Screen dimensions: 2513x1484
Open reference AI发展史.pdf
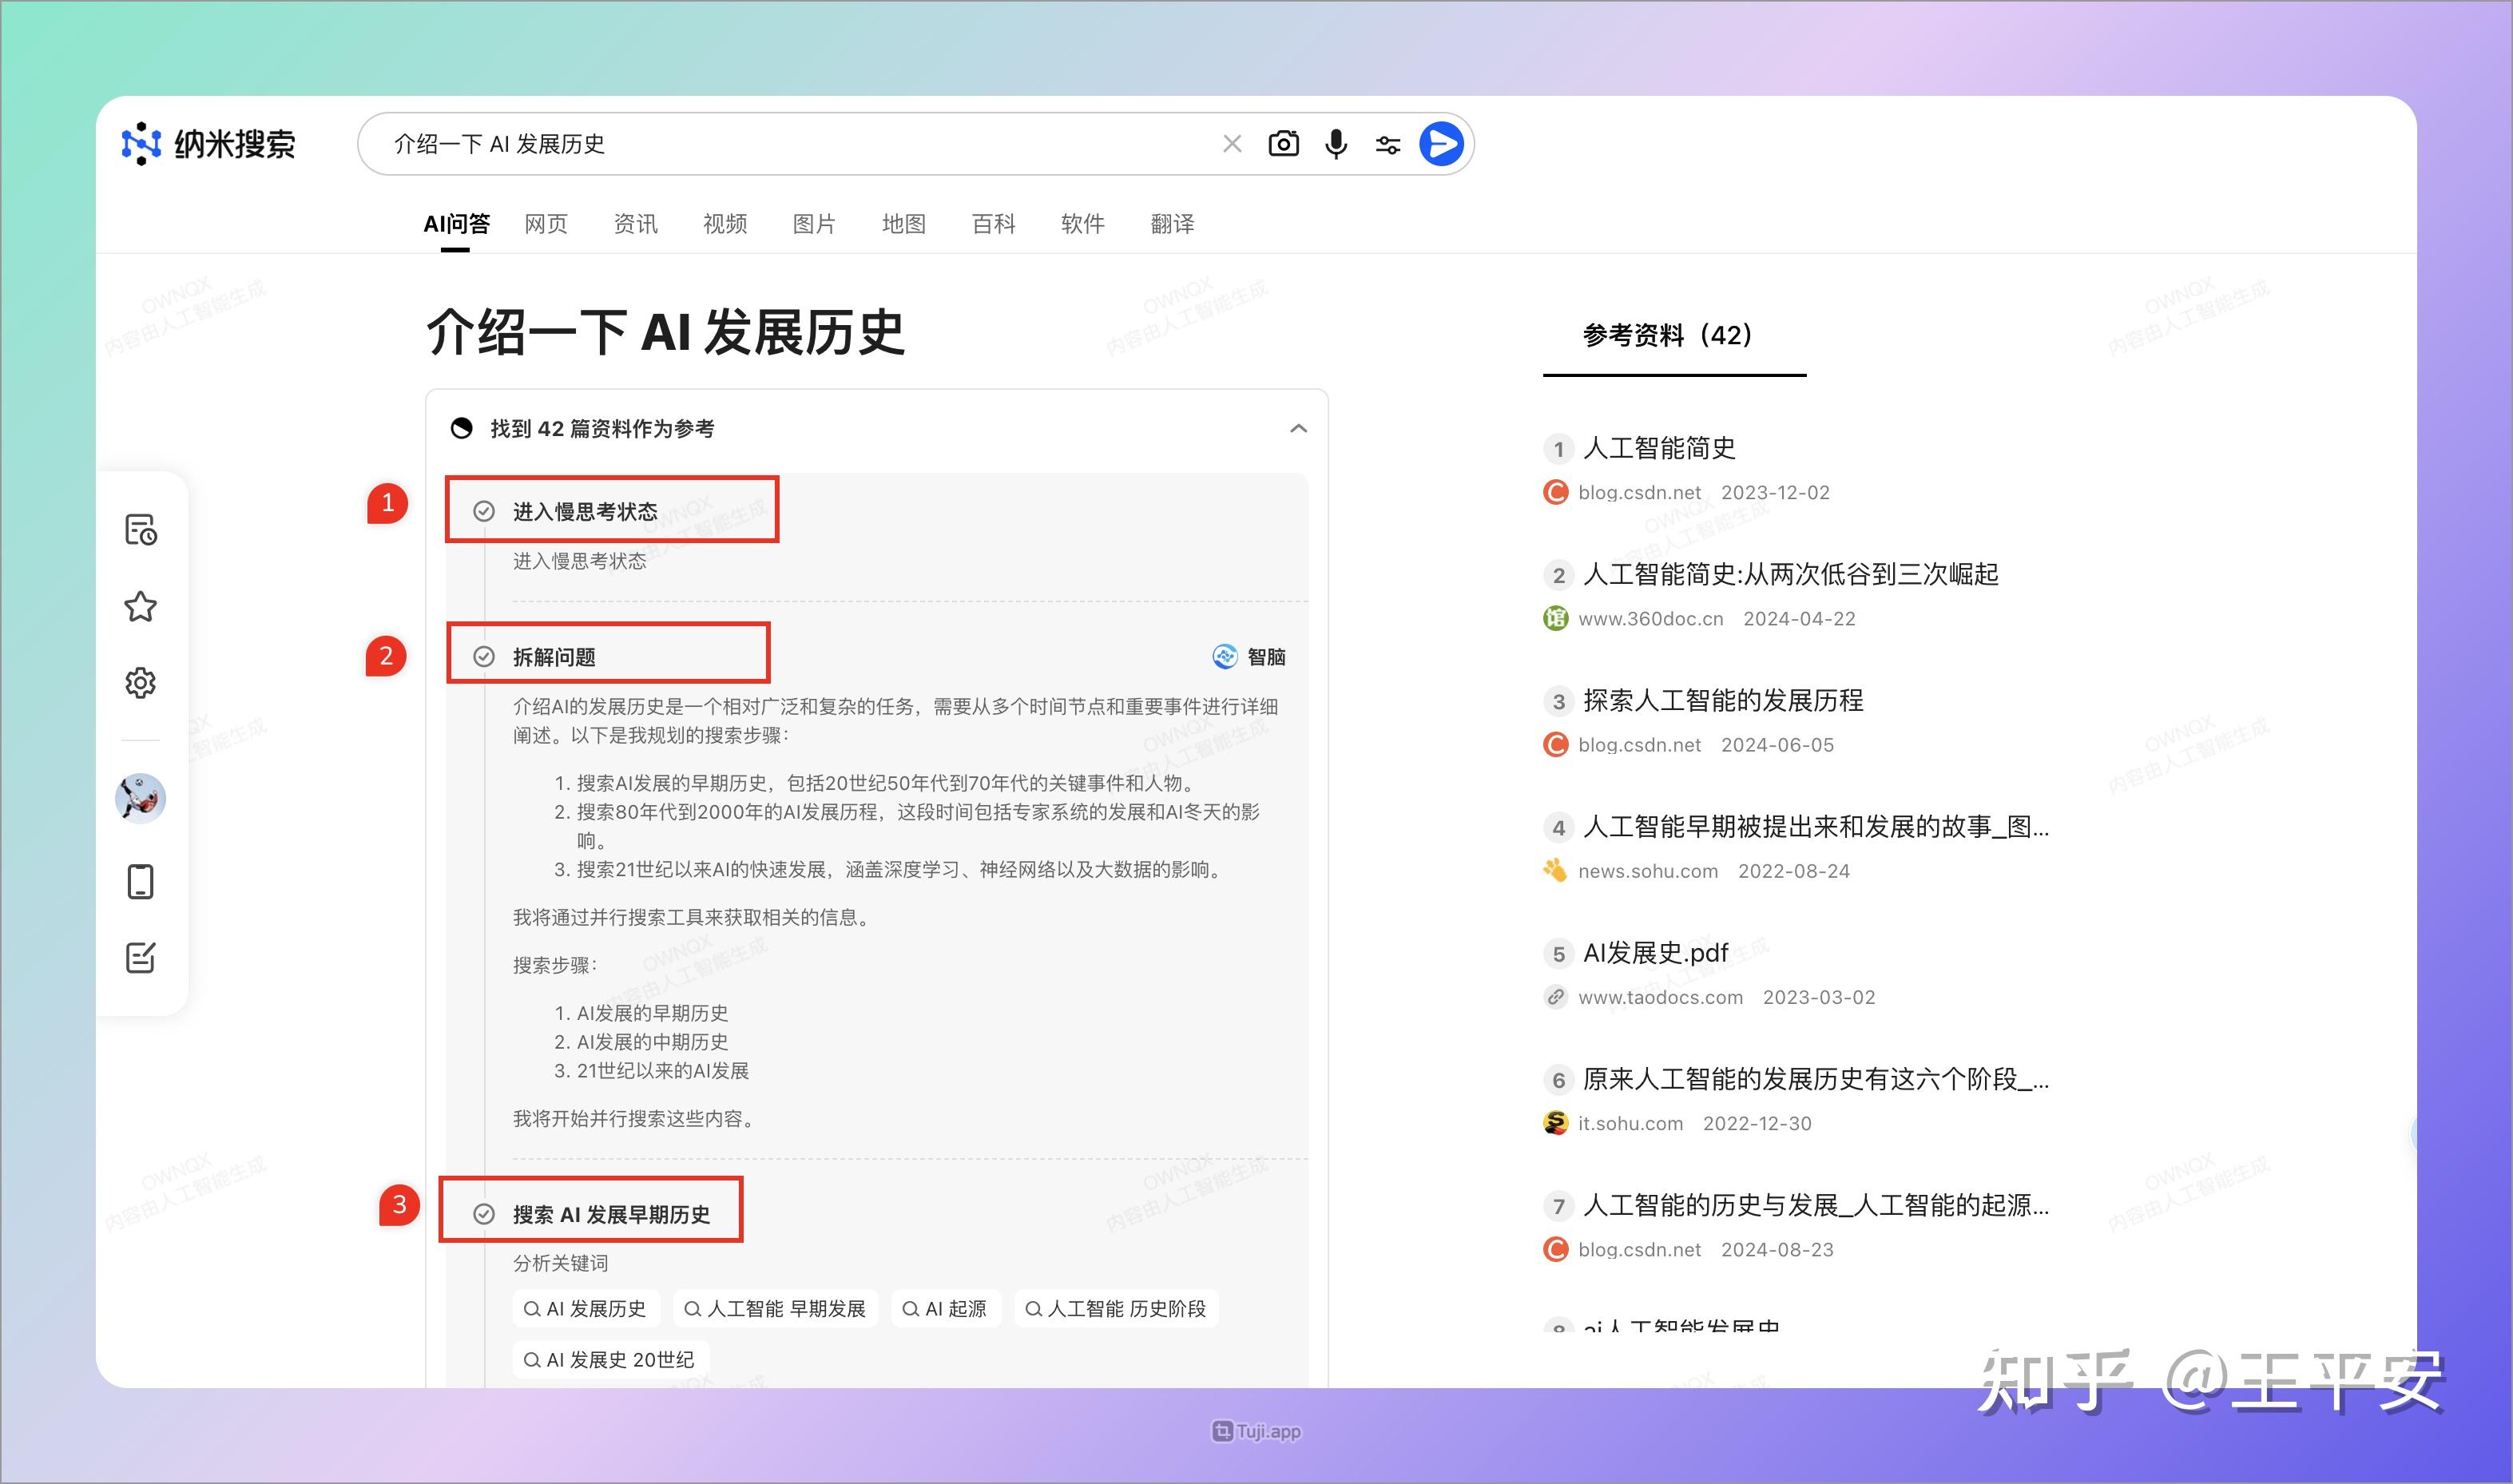coord(1656,953)
